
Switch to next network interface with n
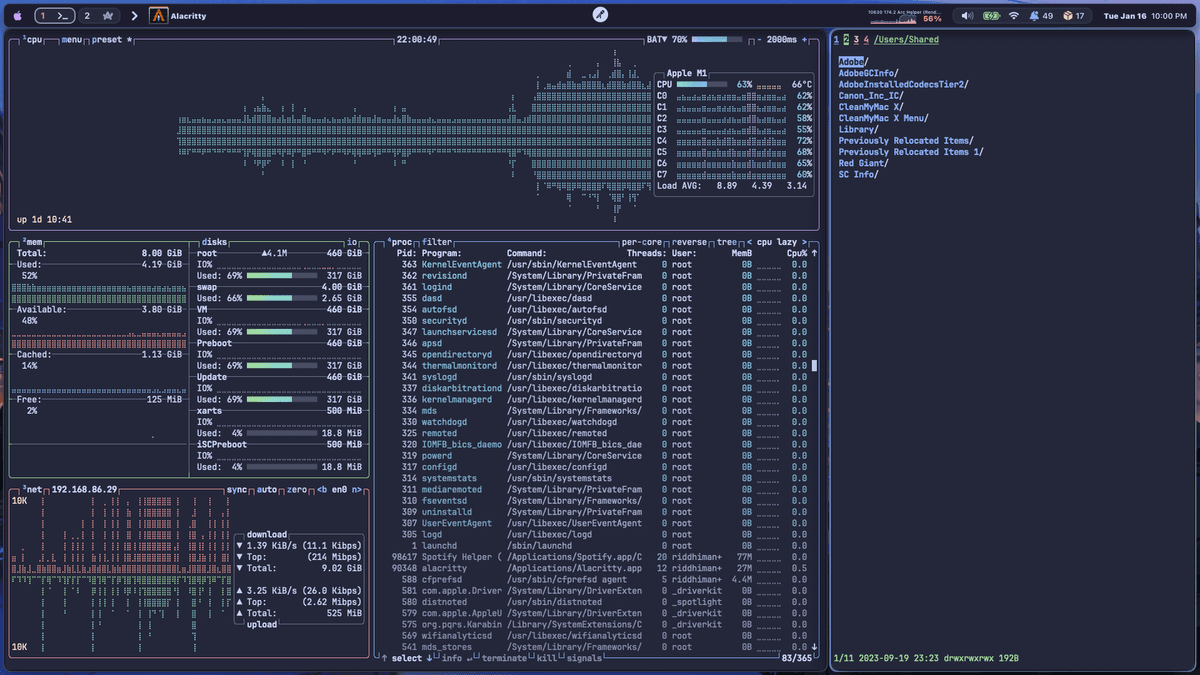coord(355,490)
